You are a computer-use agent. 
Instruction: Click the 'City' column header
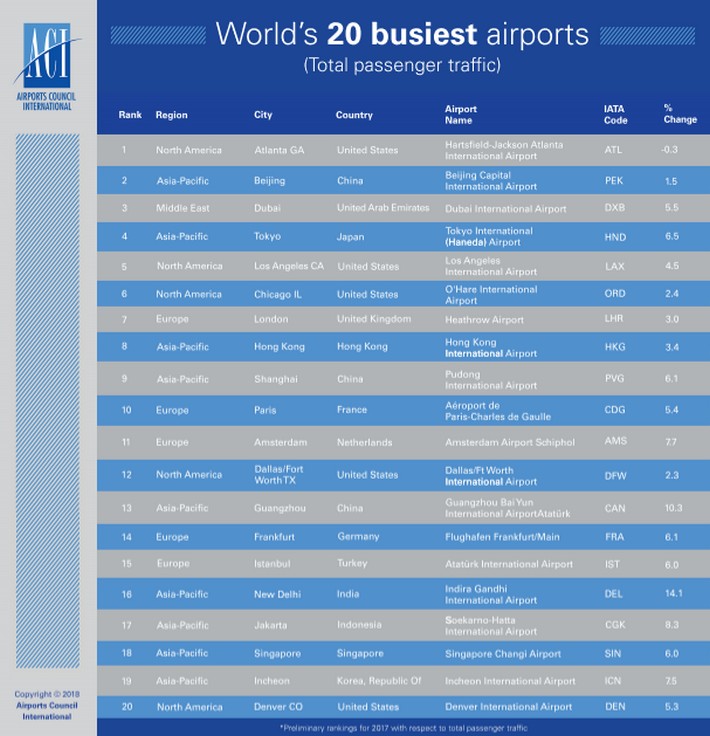(263, 115)
